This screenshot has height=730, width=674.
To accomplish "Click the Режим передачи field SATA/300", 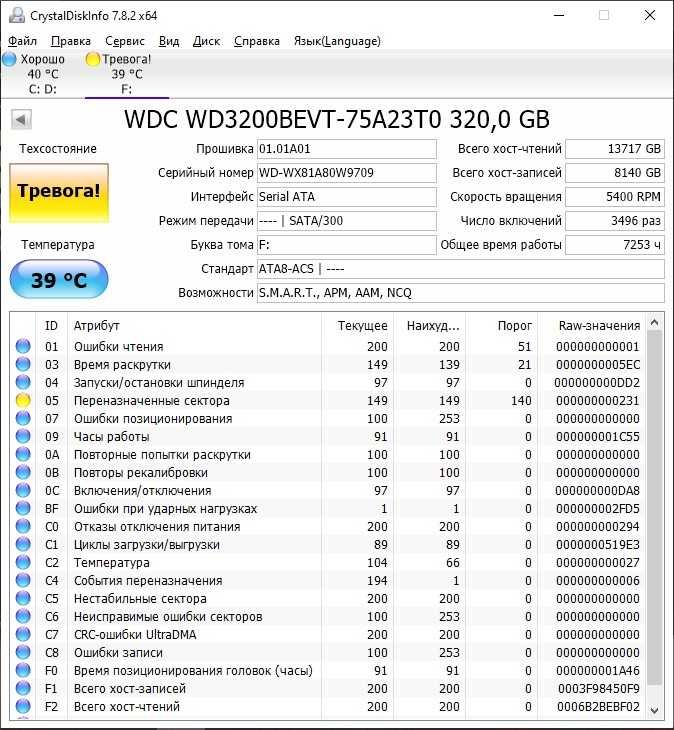I will tap(347, 221).
